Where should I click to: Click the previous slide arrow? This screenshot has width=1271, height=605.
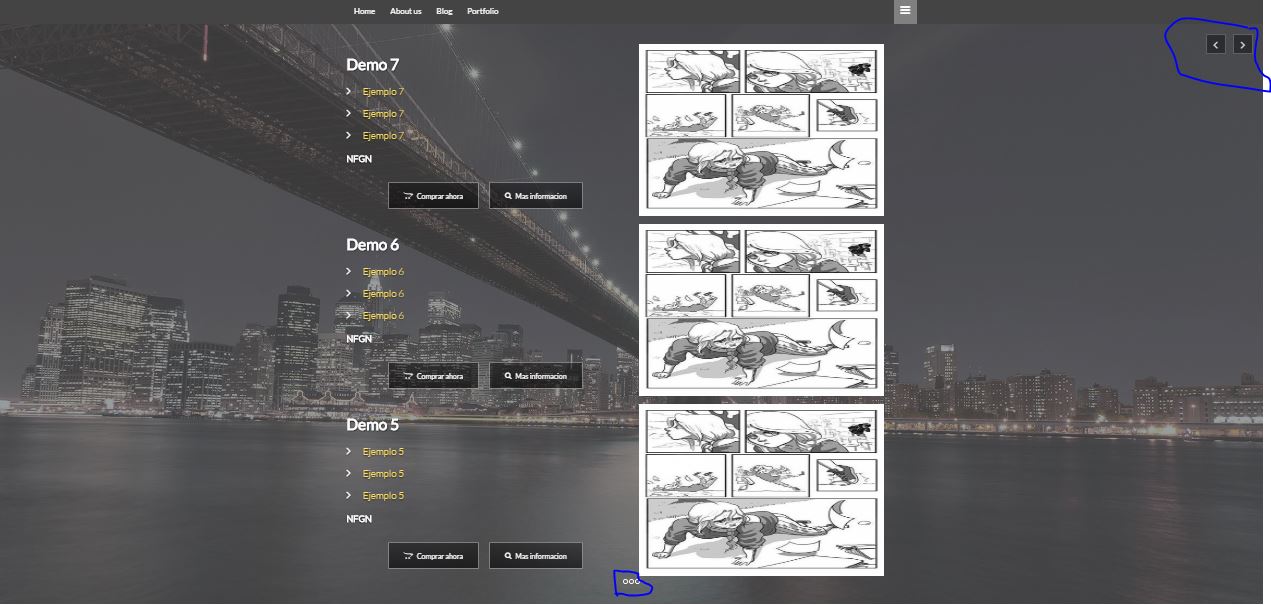1215,44
